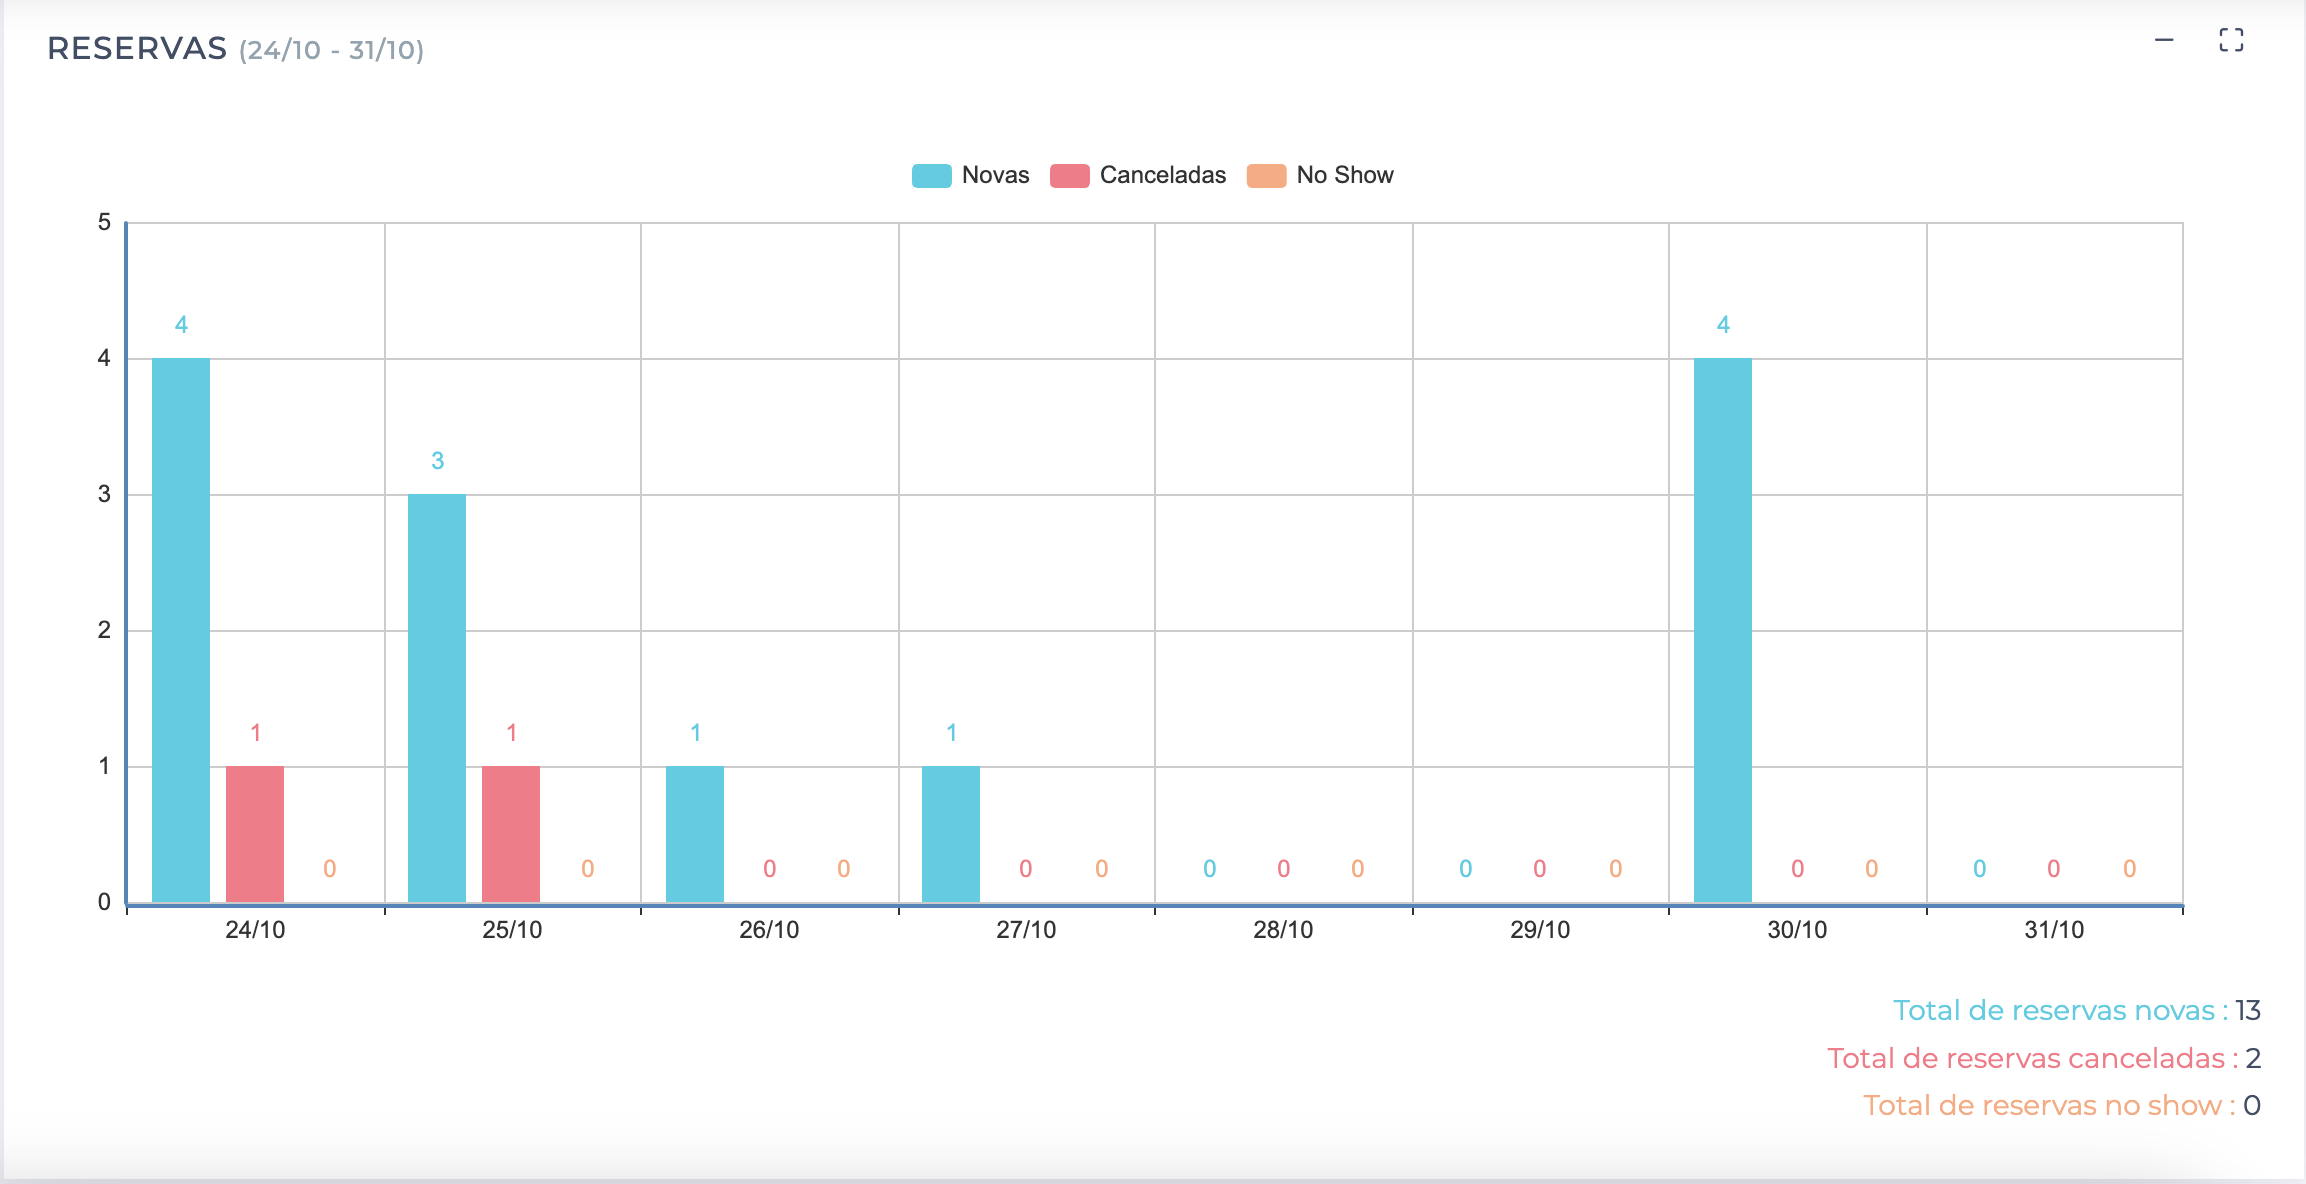Toggle the No Show legend series
This screenshot has height=1184, width=2306.
pyautogui.click(x=1344, y=175)
